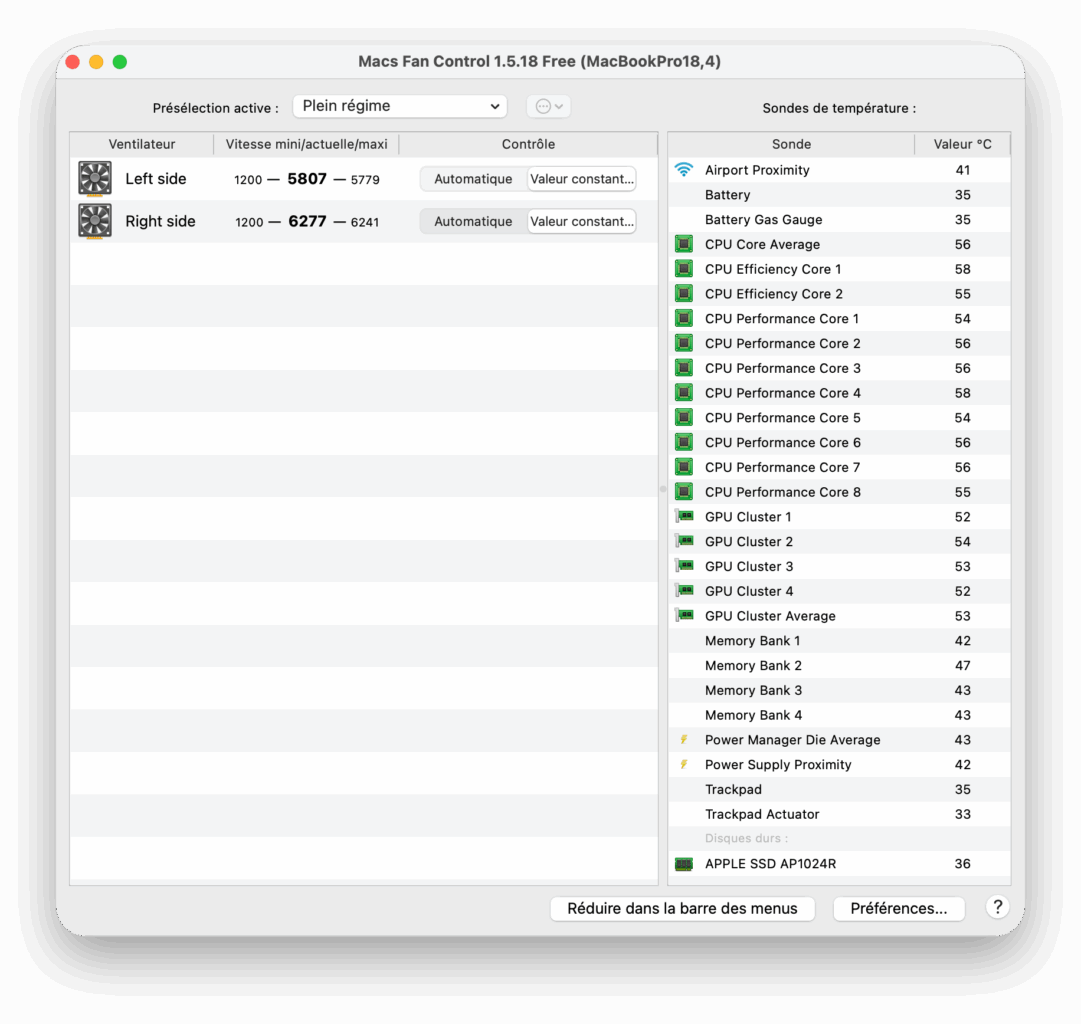Image resolution: width=1081 pixels, height=1024 pixels.
Task: Click the GPU Cluster 1 card icon
Action: [684, 516]
